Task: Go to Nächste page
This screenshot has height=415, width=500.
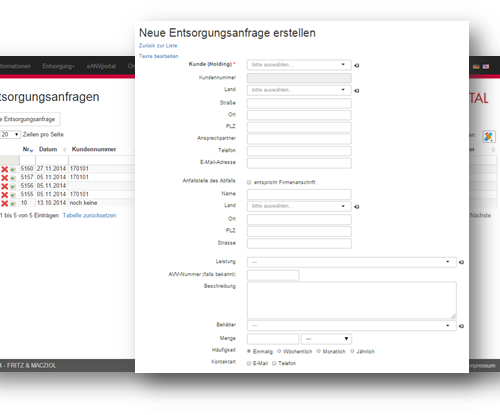Action: pos(480,215)
